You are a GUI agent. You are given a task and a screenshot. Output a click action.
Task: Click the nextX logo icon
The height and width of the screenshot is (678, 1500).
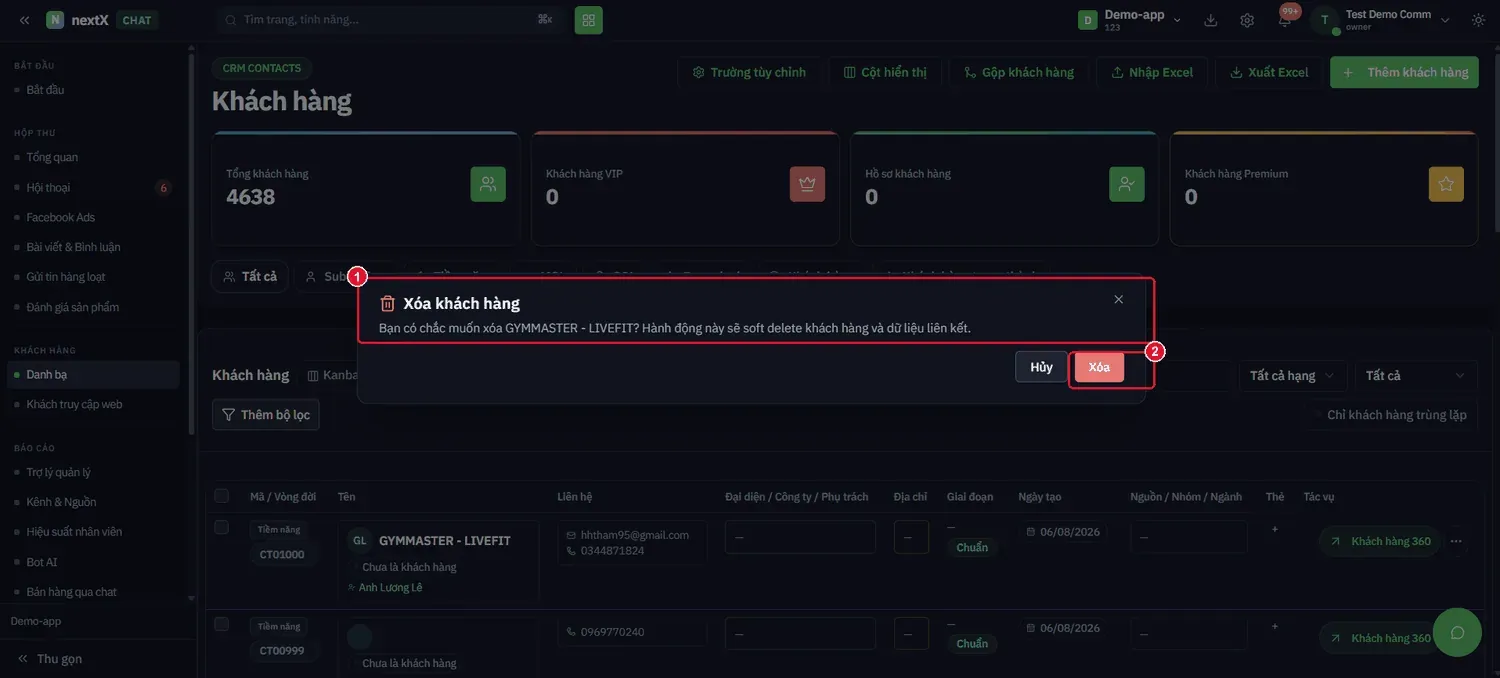[55, 20]
